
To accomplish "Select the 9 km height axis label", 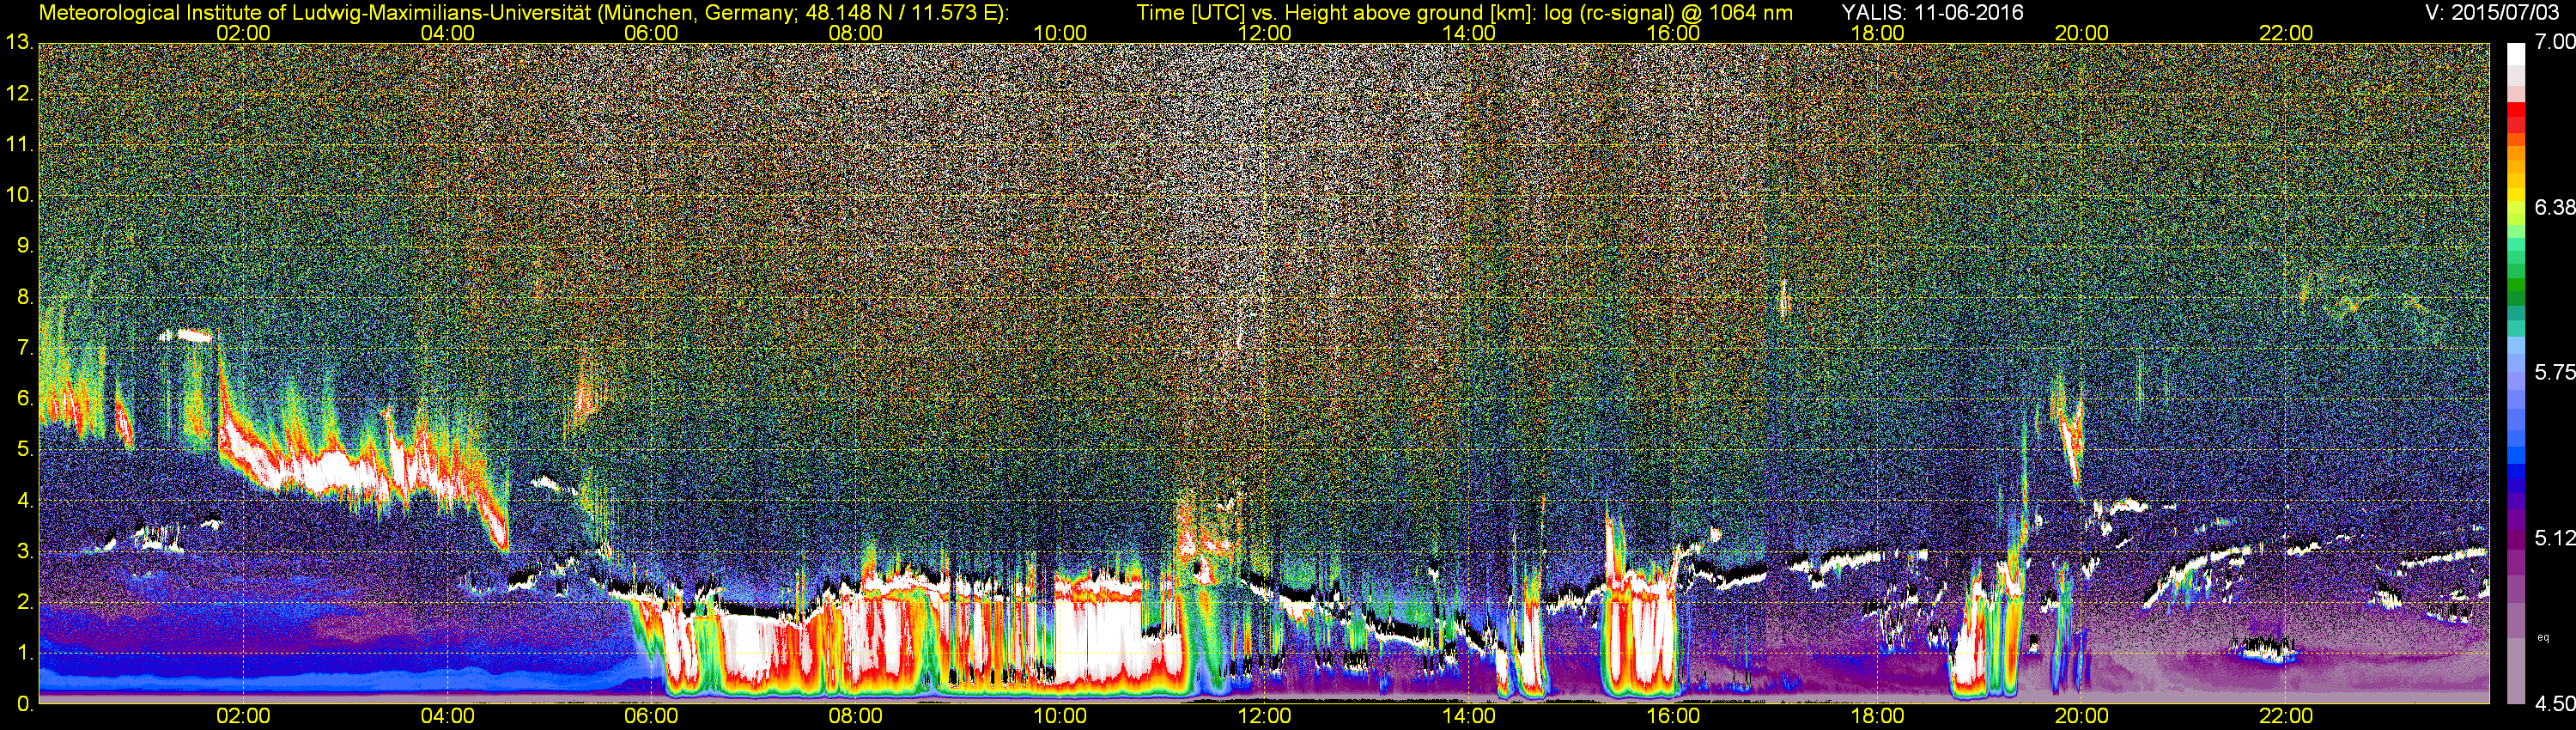I will 24,246.
